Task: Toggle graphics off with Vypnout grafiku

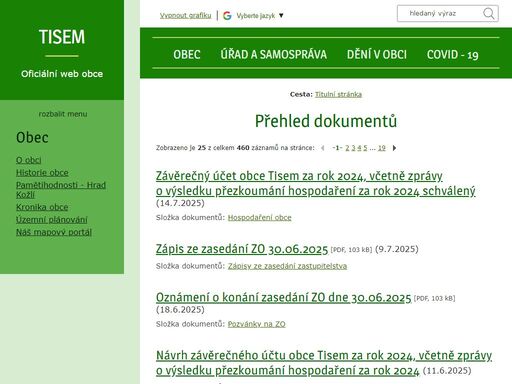Action: pos(185,15)
